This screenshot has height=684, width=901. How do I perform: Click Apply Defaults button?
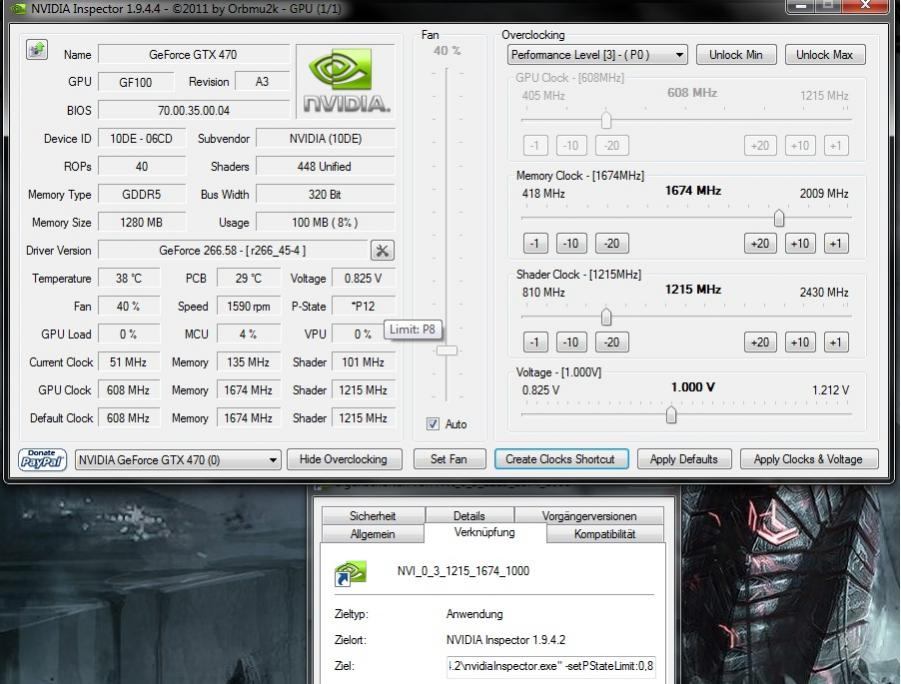(x=684, y=459)
